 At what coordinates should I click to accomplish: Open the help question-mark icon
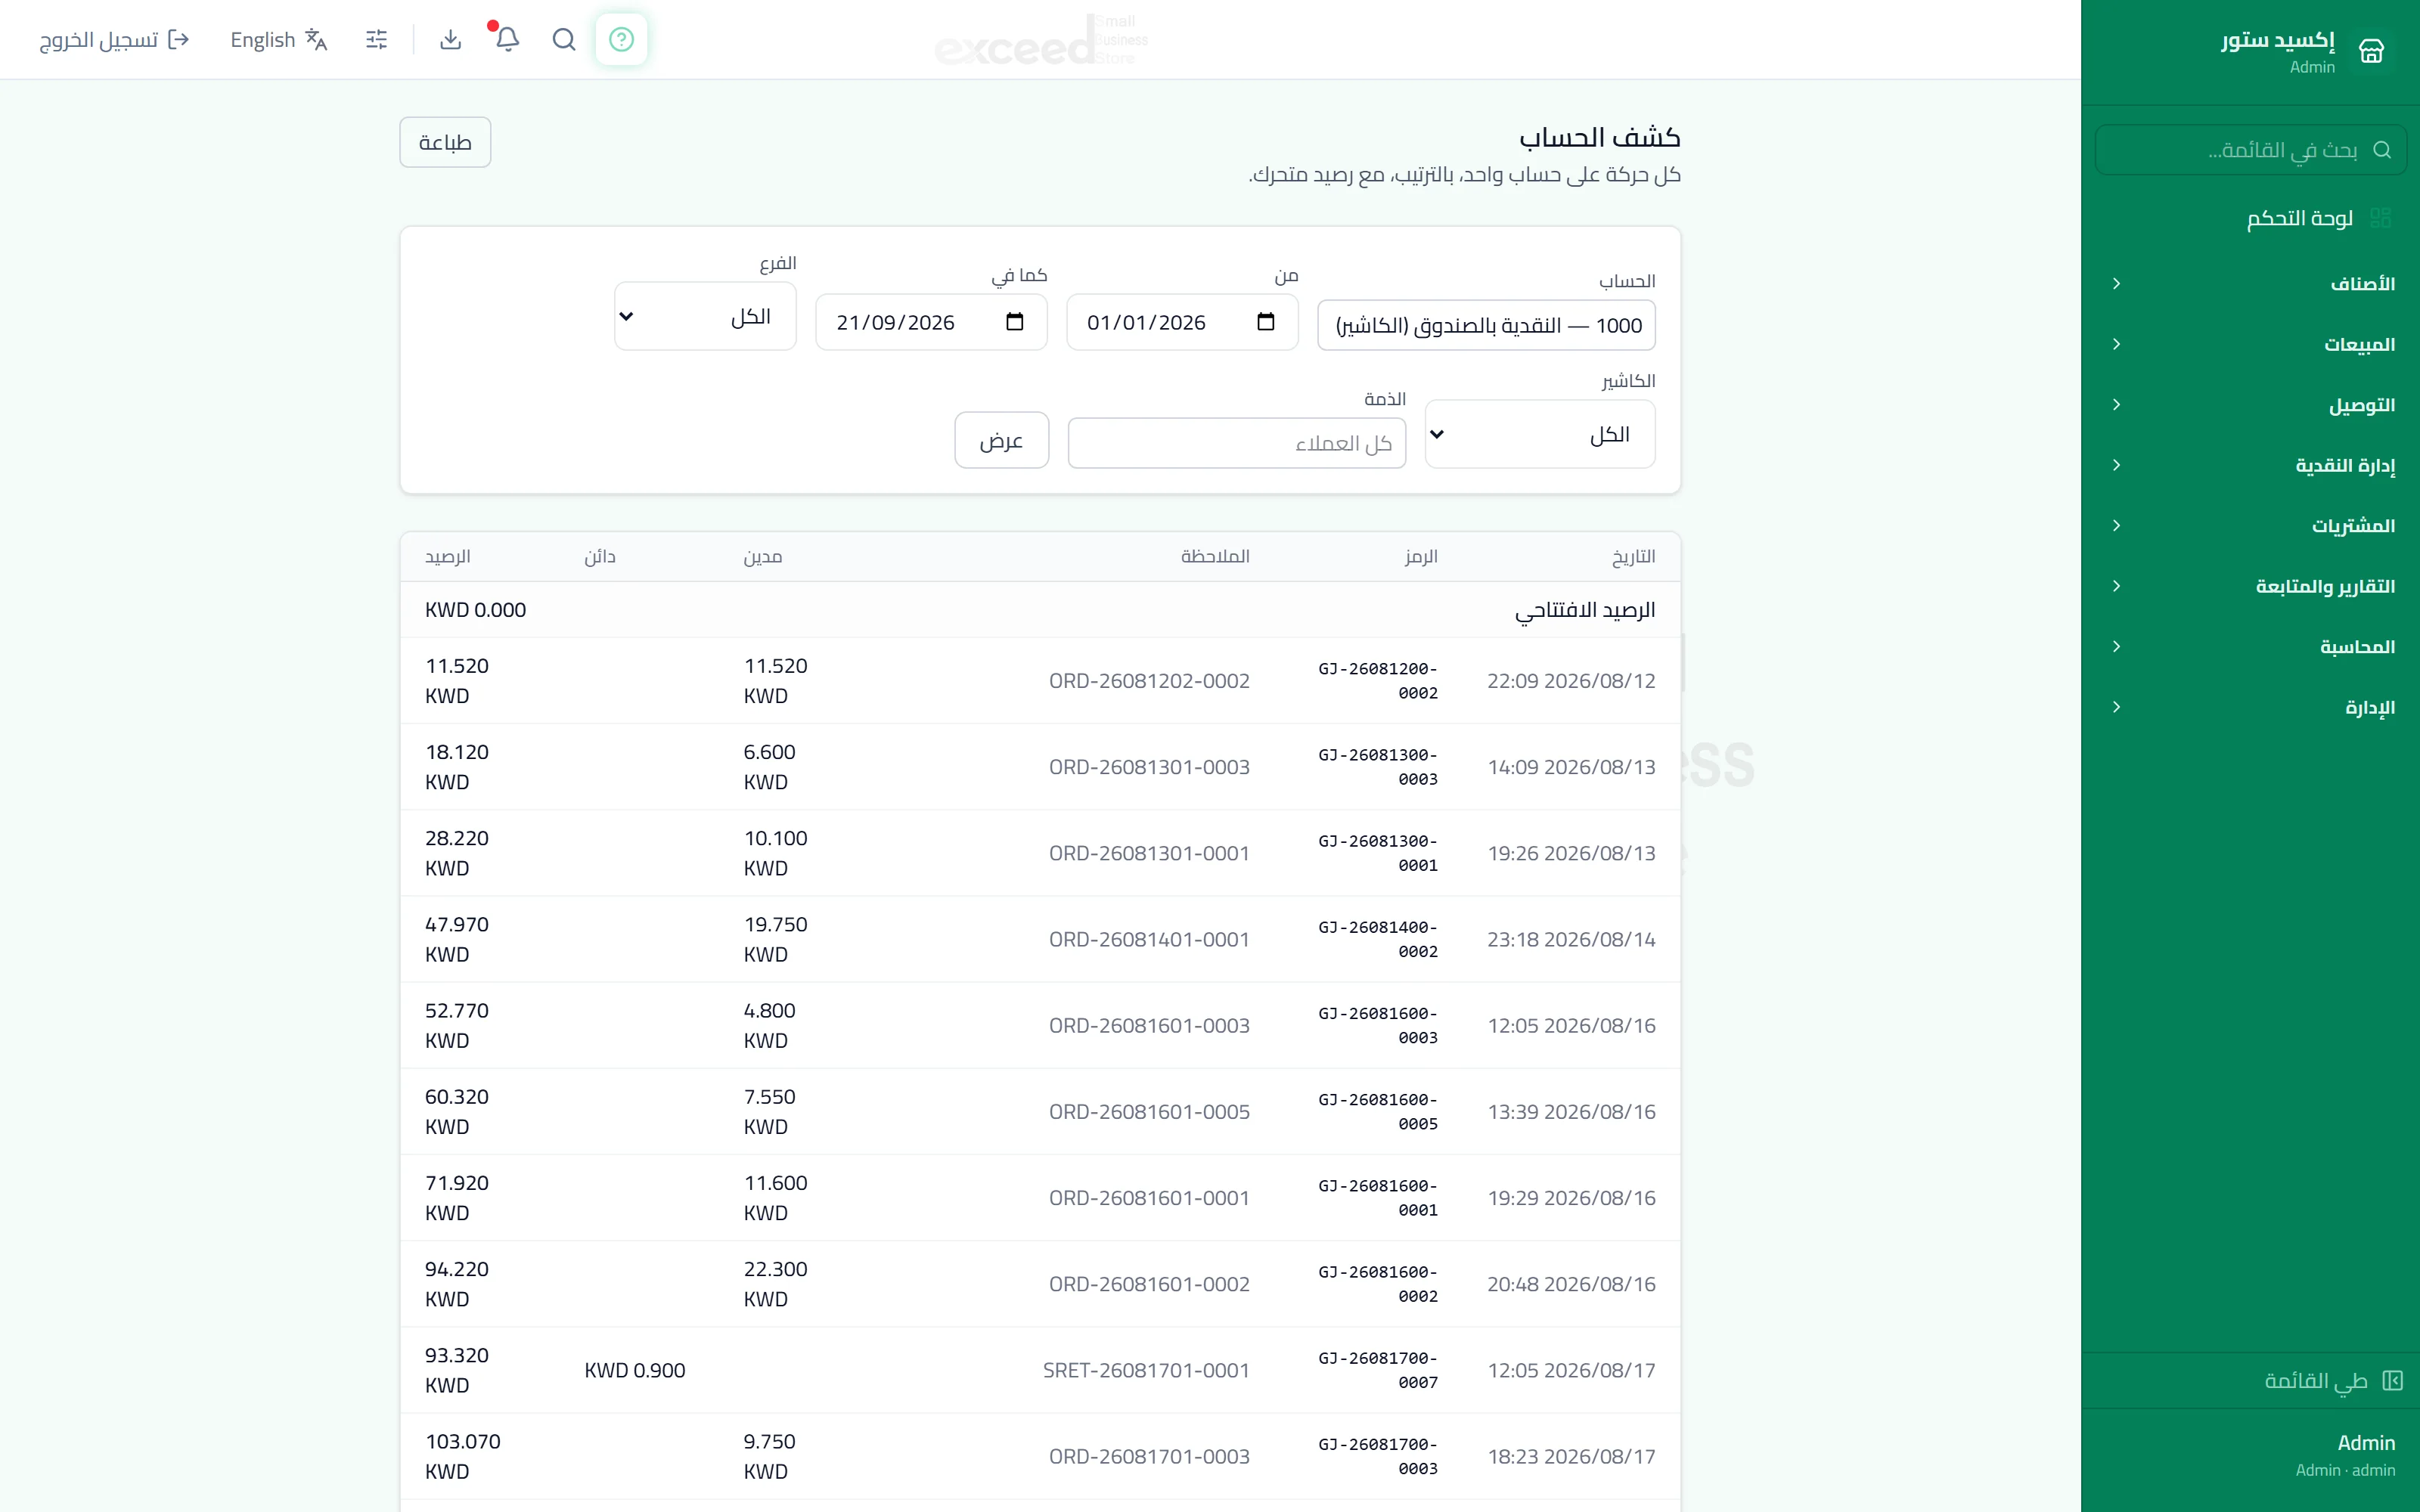pyautogui.click(x=621, y=39)
